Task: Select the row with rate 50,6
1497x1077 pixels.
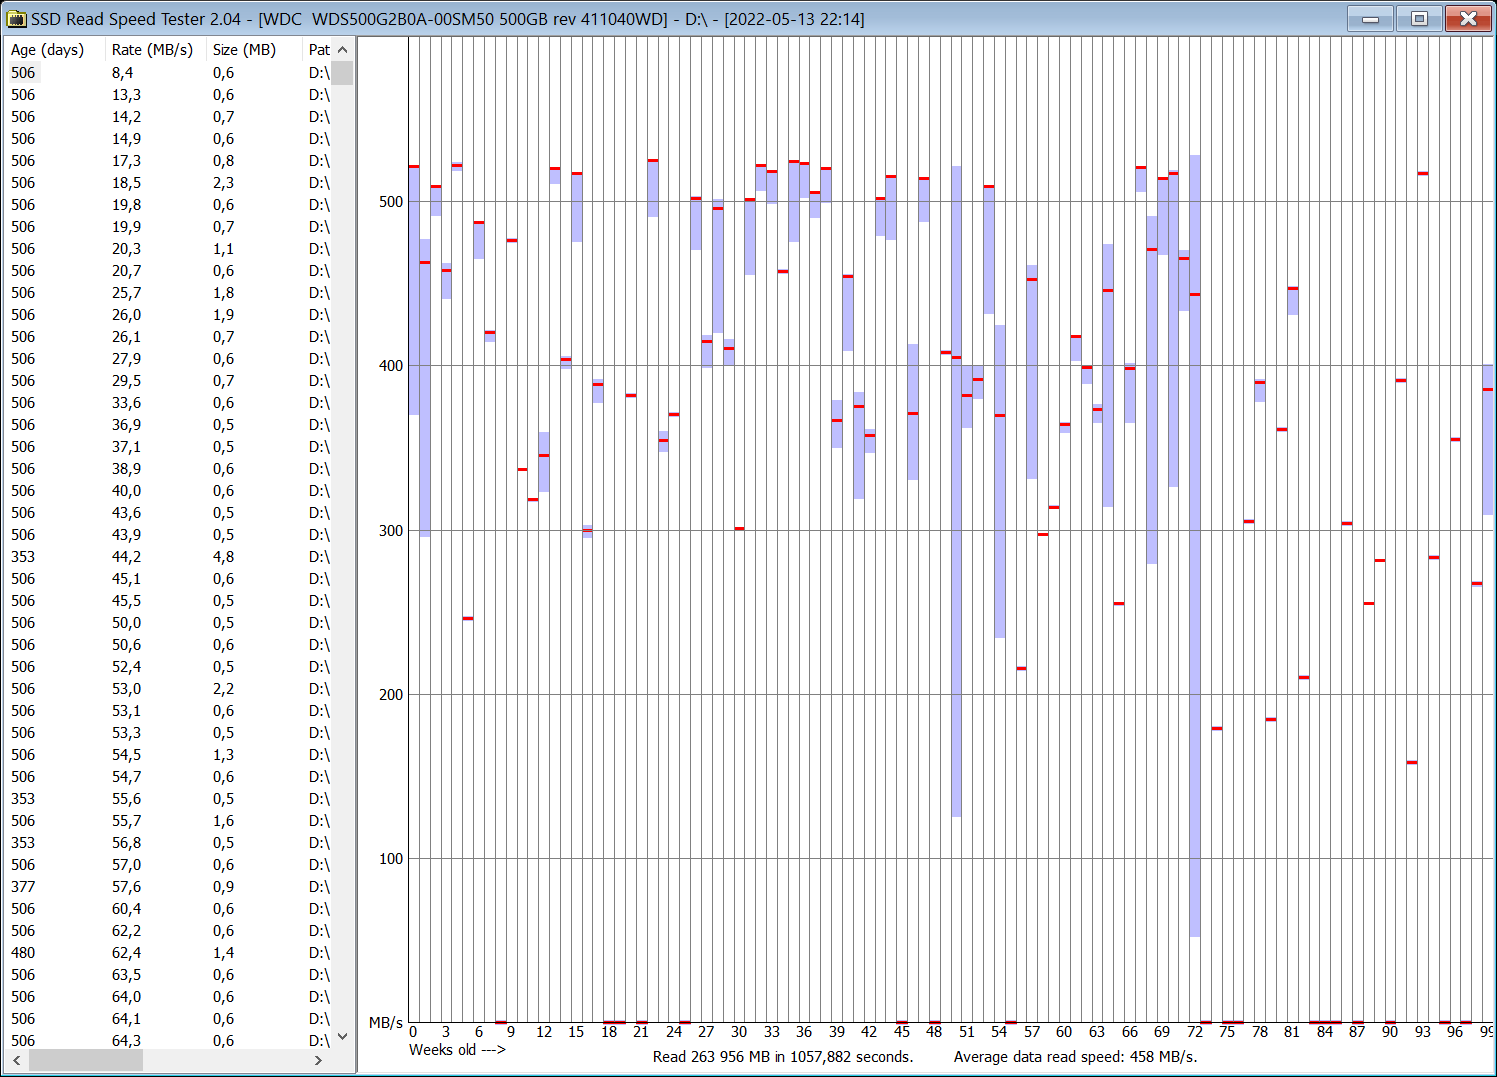Action: pyautogui.click(x=169, y=645)
